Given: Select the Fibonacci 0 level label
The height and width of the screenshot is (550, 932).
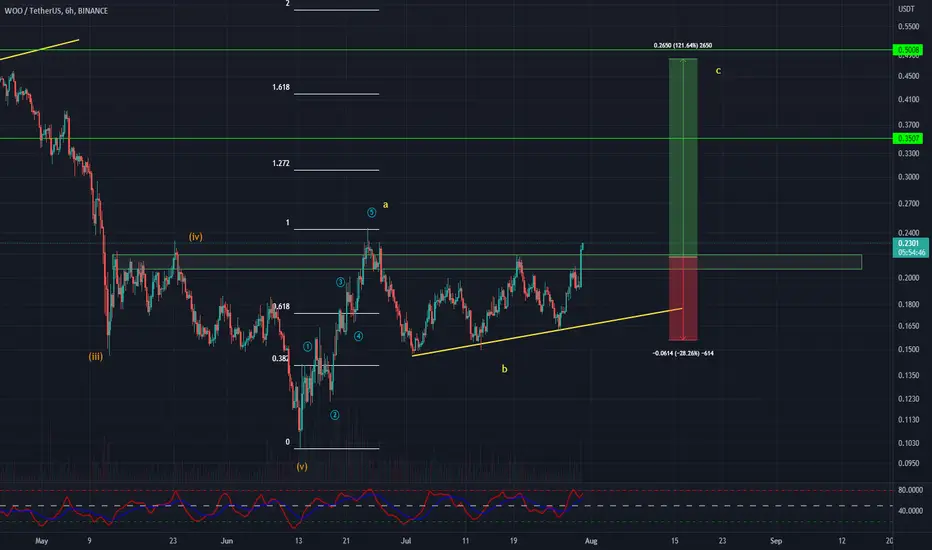Looking at the screenshot, I should [288, 442].
